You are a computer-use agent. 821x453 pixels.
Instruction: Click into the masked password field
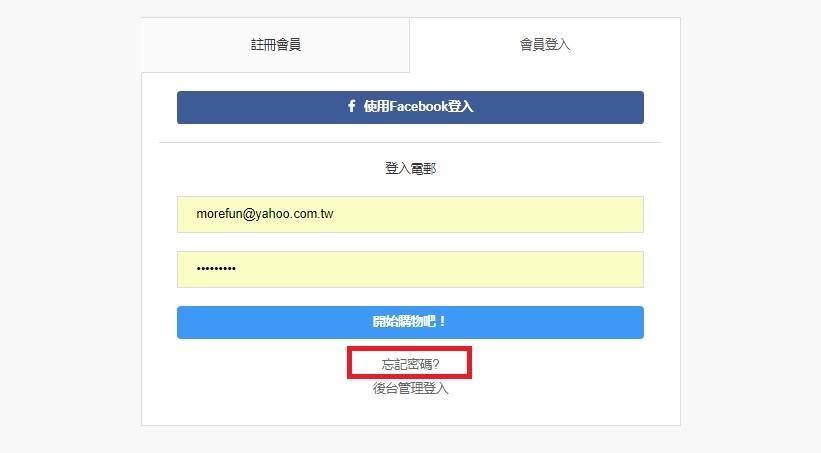(x=410, y=269)
